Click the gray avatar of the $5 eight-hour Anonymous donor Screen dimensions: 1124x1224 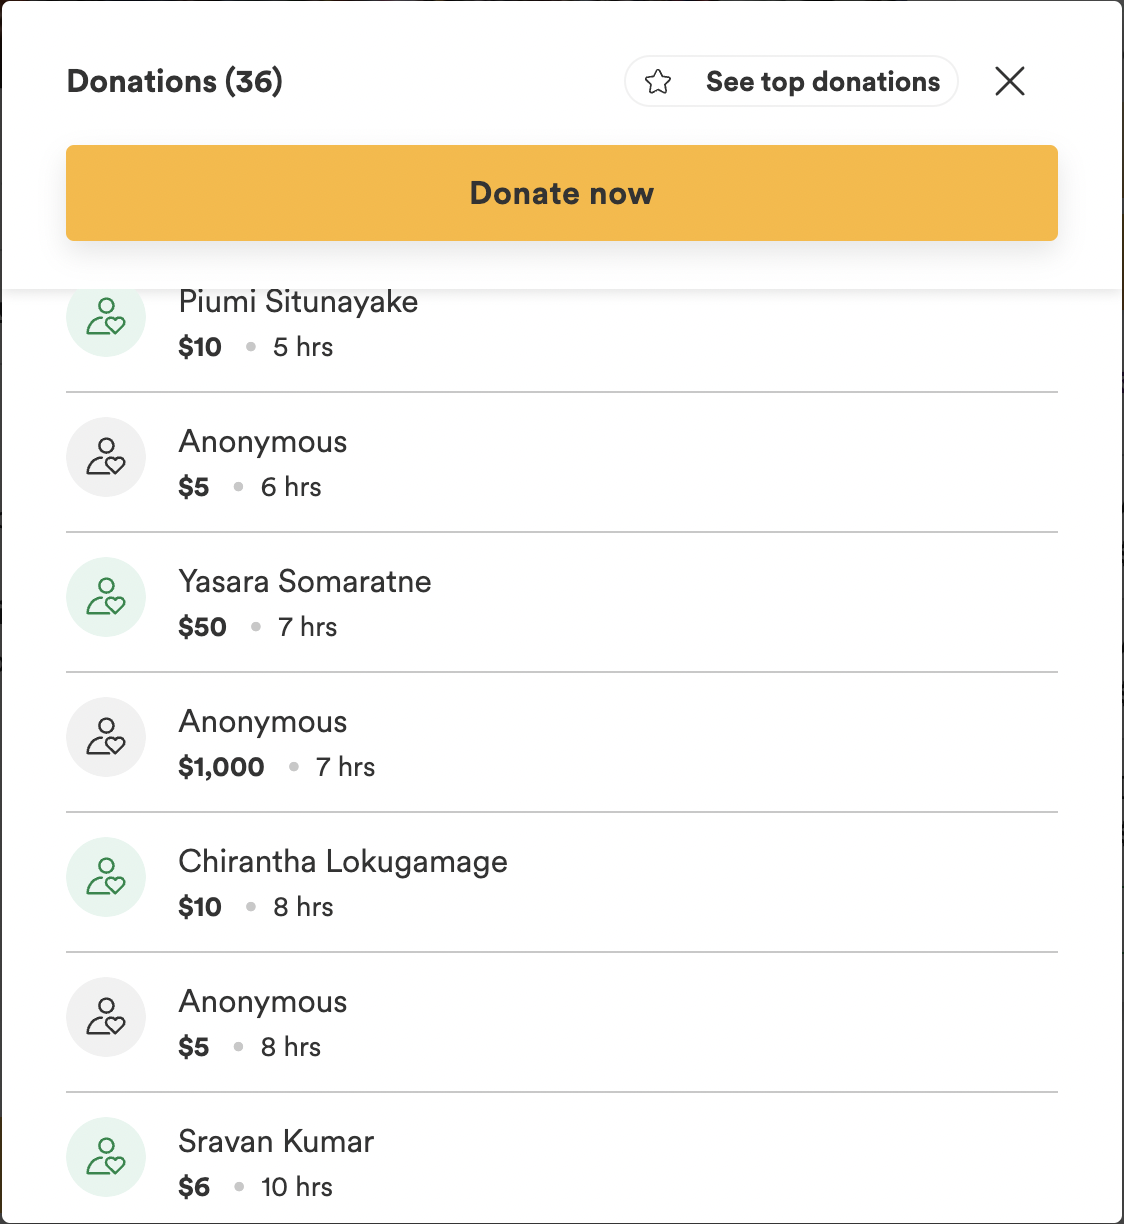[x=106, y=1017]
